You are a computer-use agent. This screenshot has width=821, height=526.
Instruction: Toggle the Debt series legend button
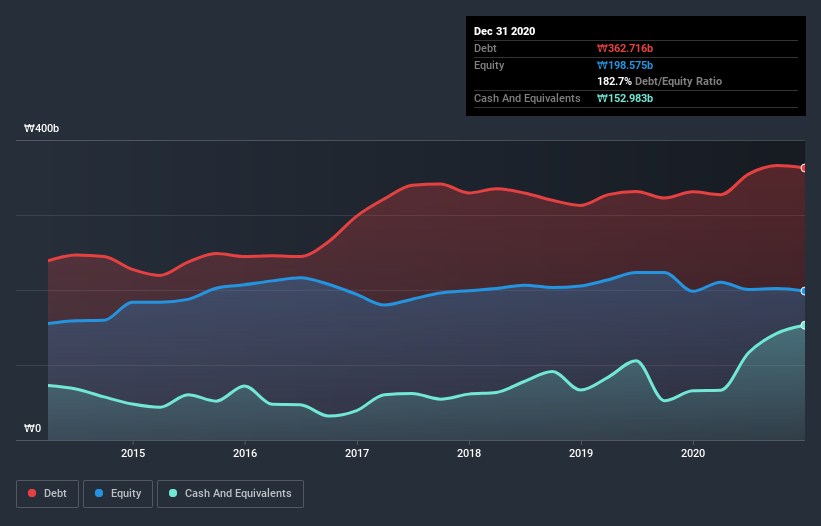coord(47,494)
